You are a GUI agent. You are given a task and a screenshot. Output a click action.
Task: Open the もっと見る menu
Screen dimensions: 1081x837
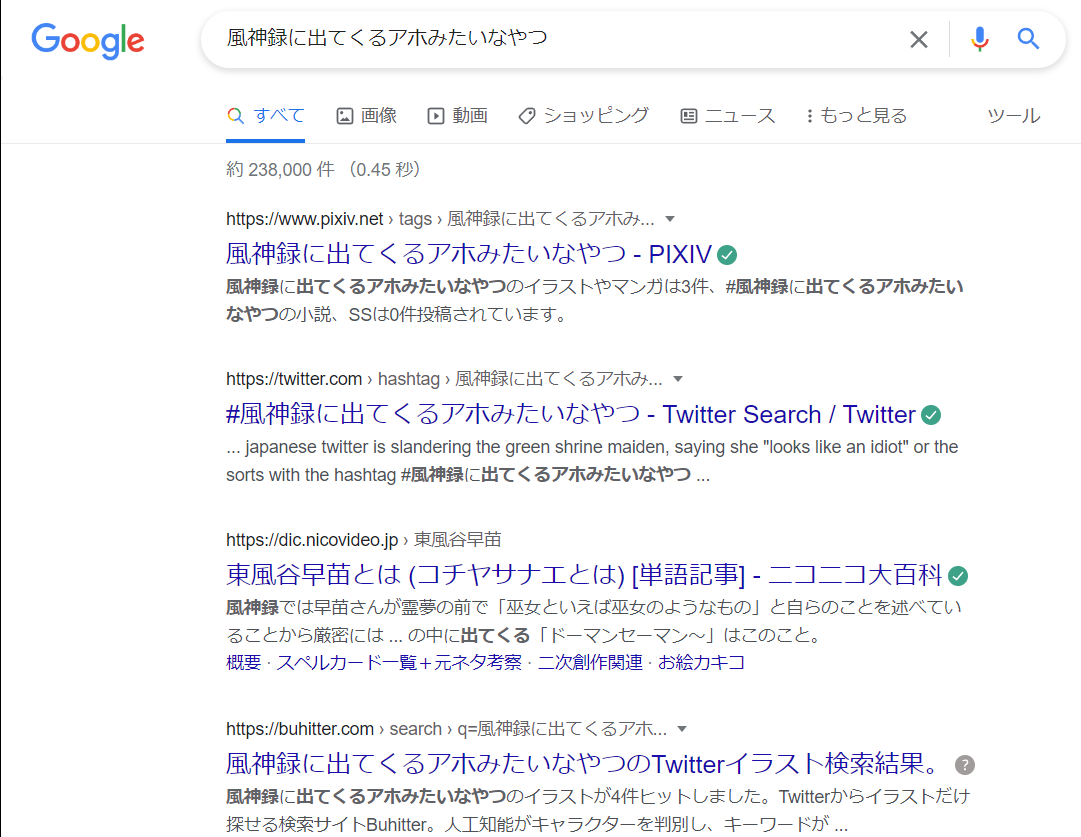pos(856,116)
